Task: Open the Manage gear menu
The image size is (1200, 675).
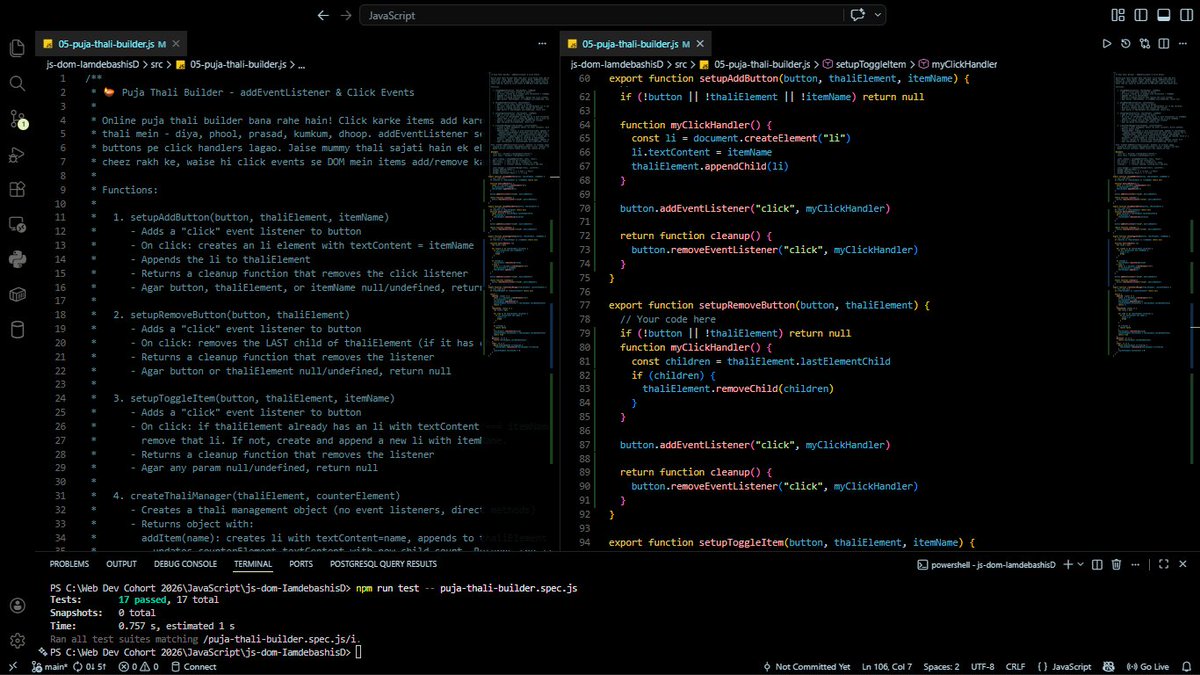Action: [x=16, y=640]
